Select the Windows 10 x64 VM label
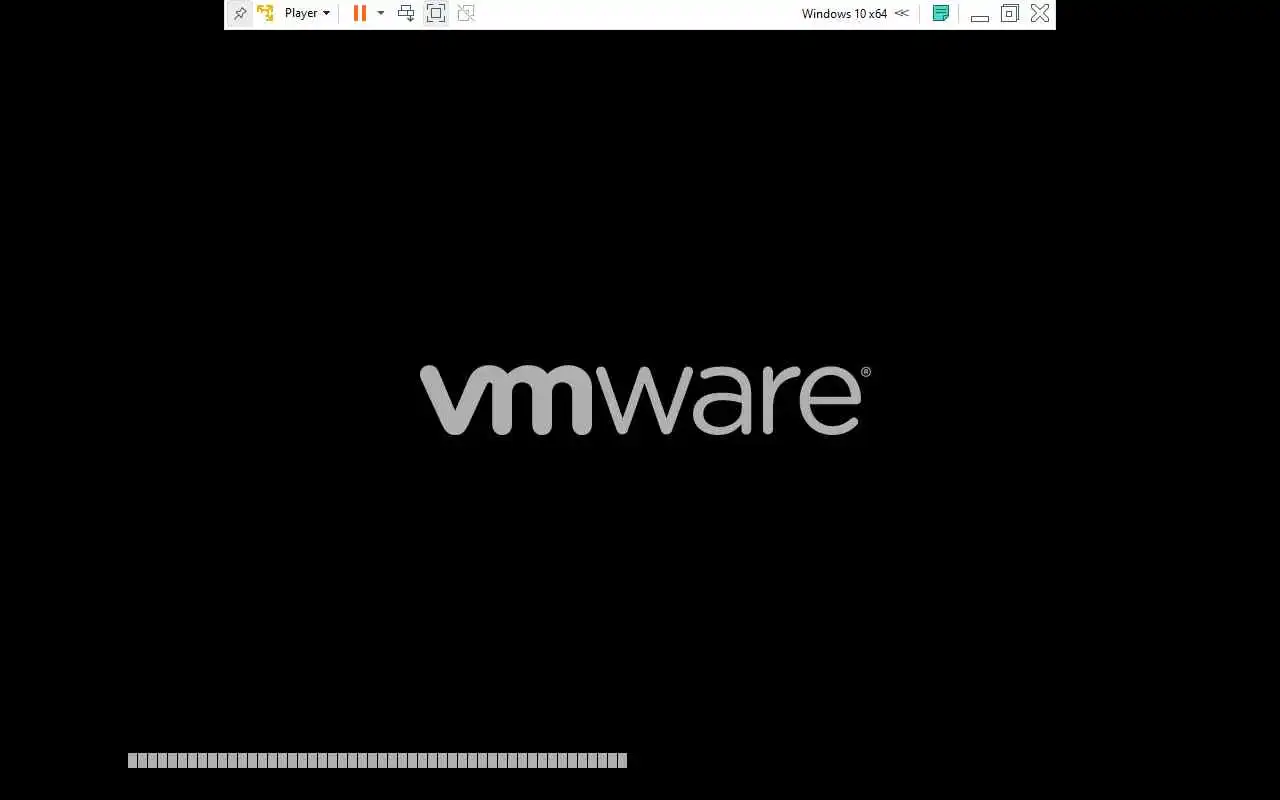 [x=844, y=14]
